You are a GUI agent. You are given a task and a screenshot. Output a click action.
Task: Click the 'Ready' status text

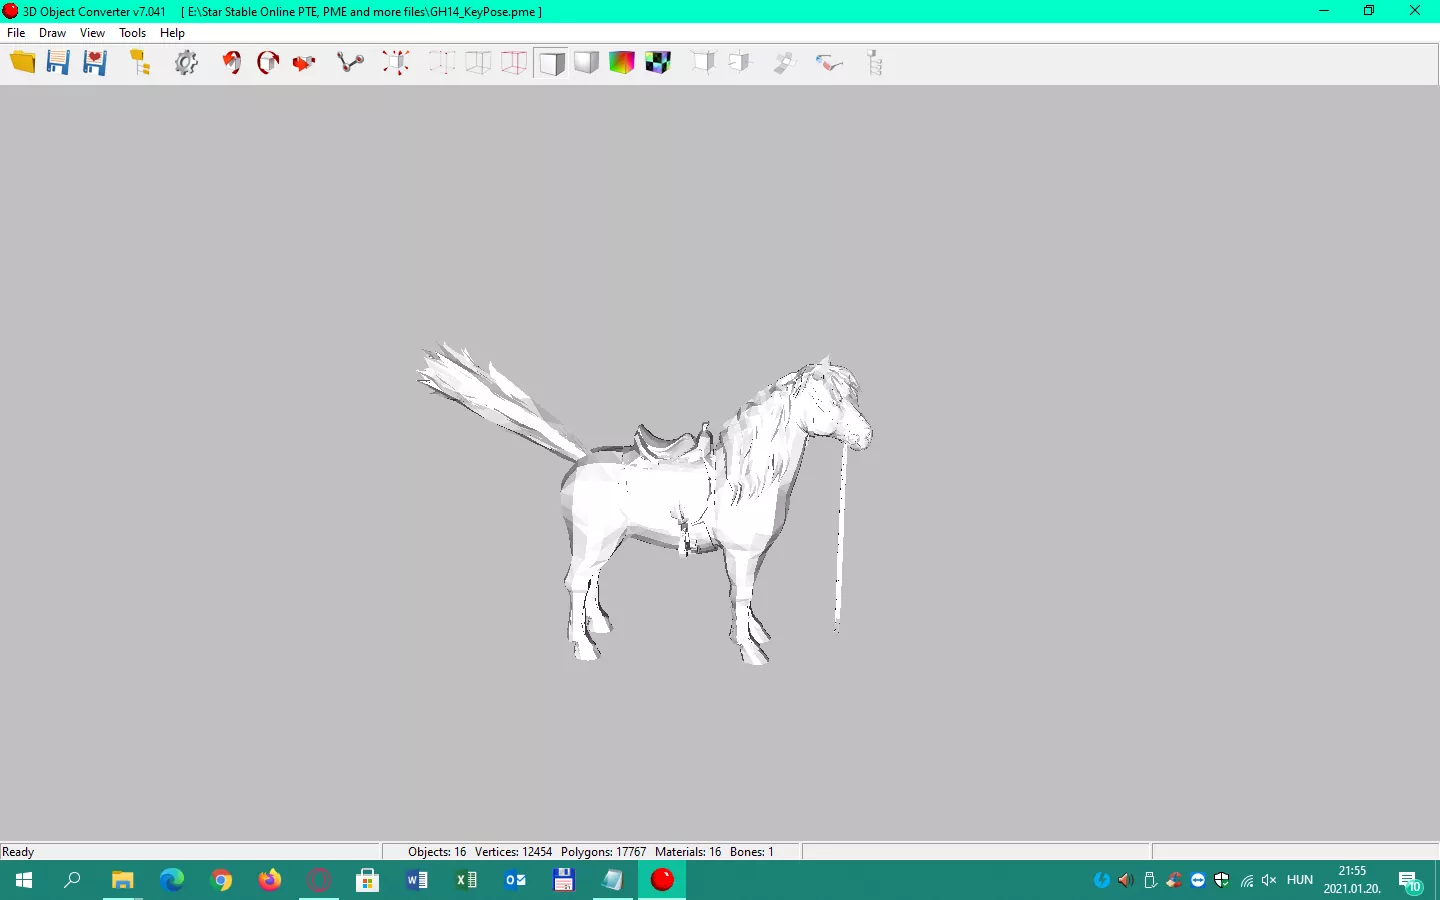coord(18,852)
